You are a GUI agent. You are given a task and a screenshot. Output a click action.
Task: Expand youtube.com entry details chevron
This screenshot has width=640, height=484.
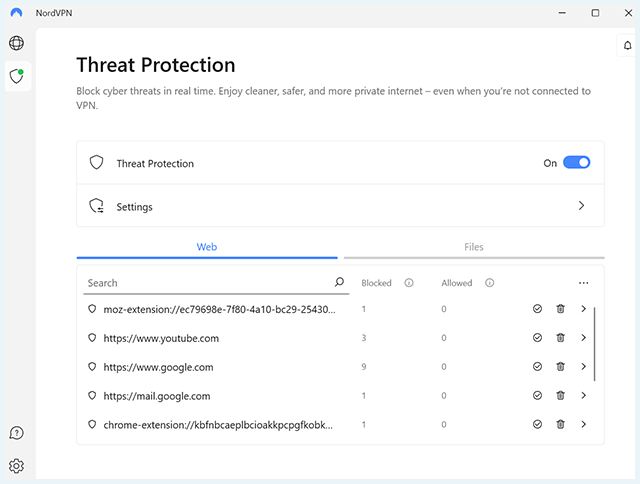tap(583, 337)
